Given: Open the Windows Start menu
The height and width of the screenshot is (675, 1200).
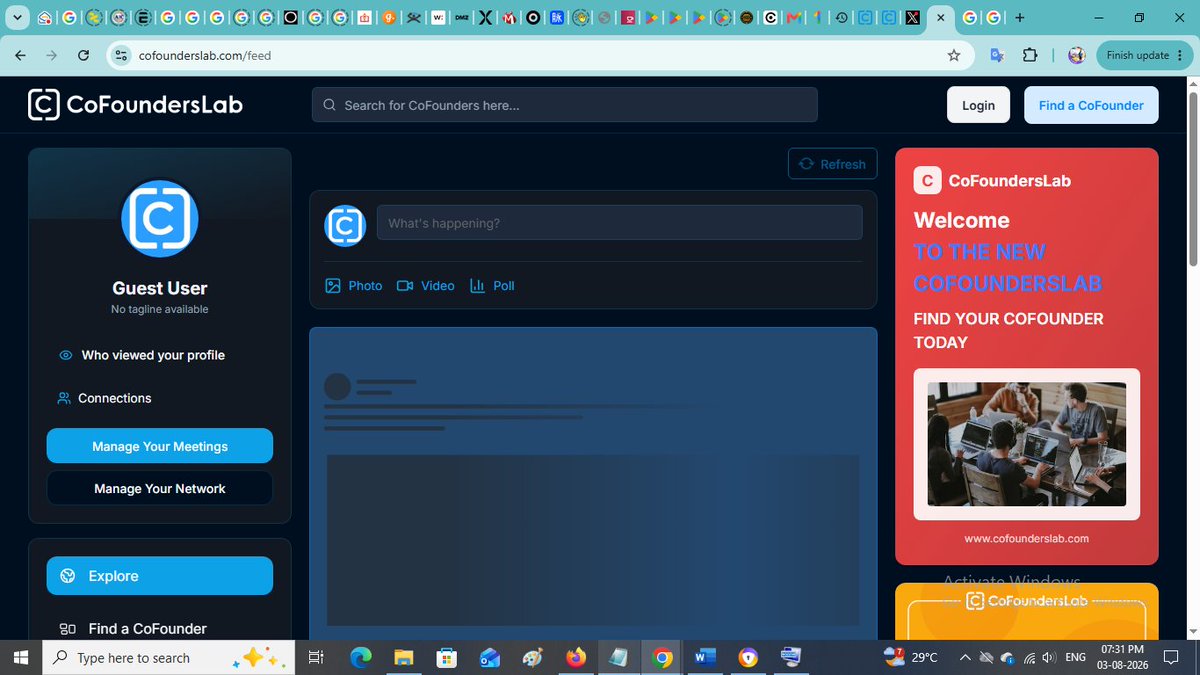Looking at the screenshot, I should tap(21, 658).
